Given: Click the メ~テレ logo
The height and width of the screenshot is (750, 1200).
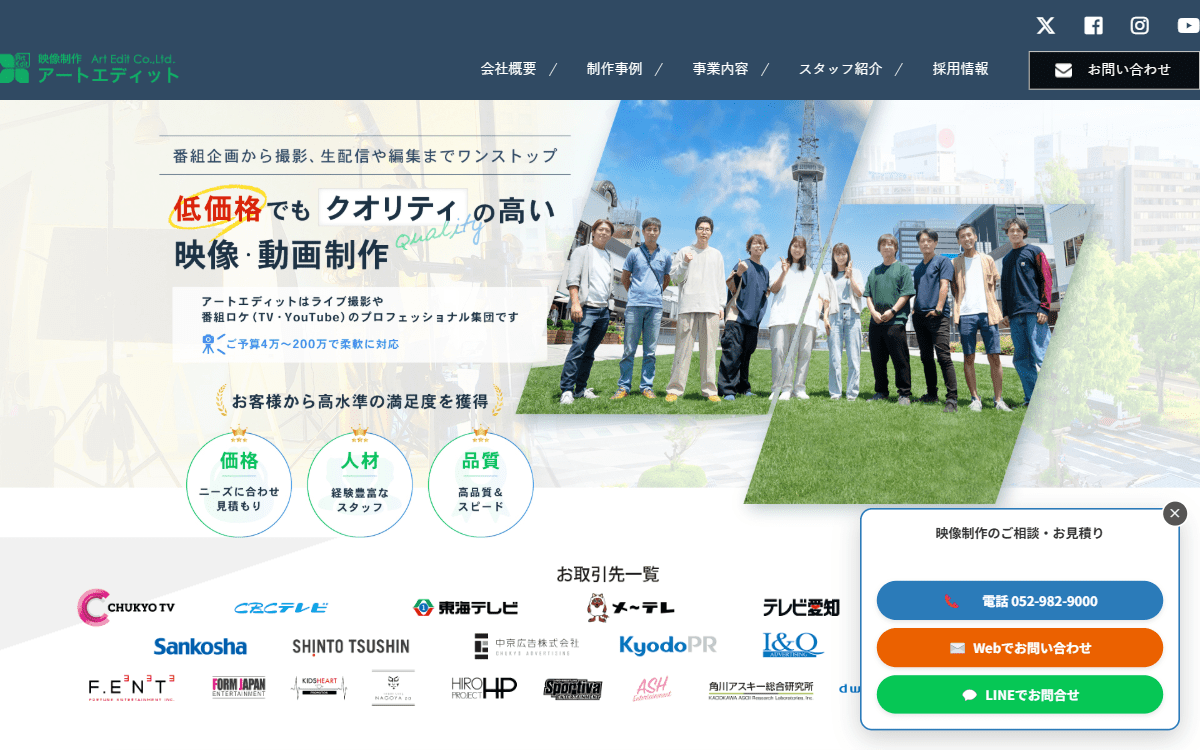Looking at the screenshot, I should (630, 606).
